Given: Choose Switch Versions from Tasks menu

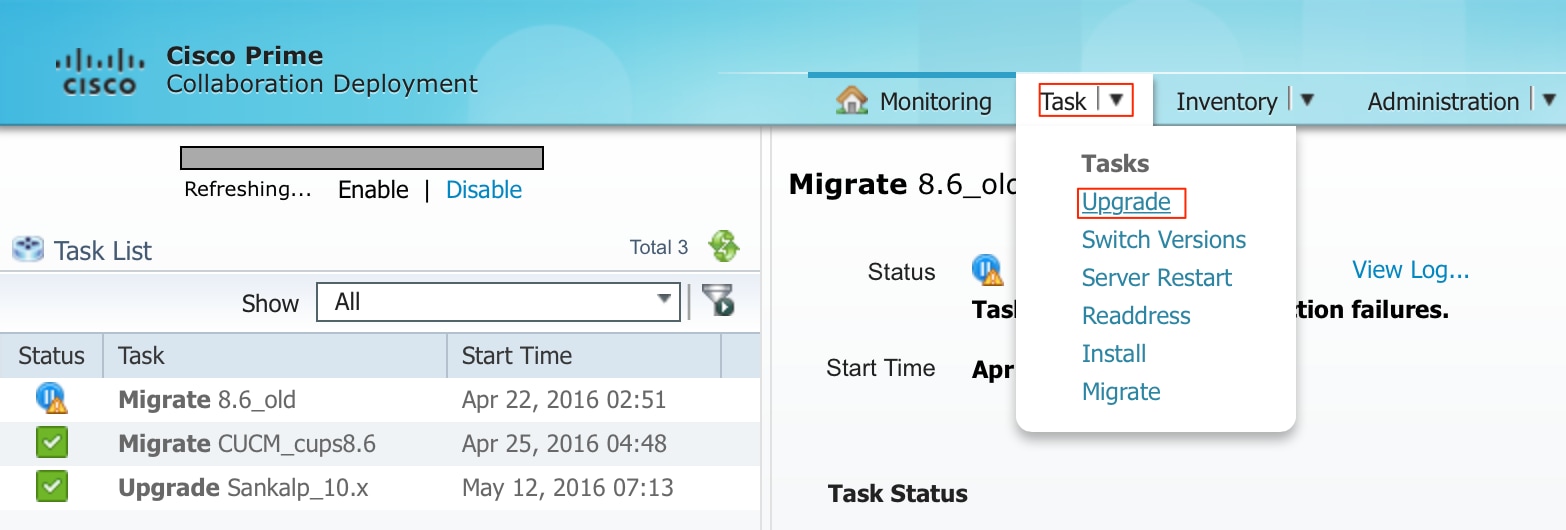Looking at the screenshot, I should [1164, 240].
